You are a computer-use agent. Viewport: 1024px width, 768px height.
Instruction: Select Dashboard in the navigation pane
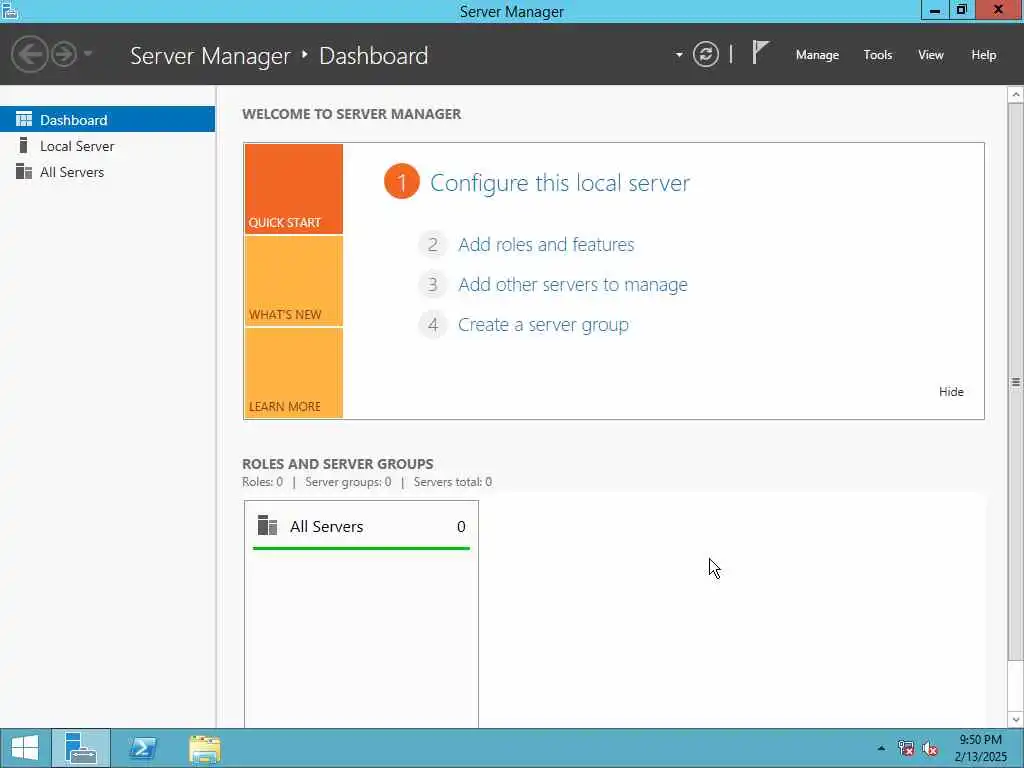point(107,120)
